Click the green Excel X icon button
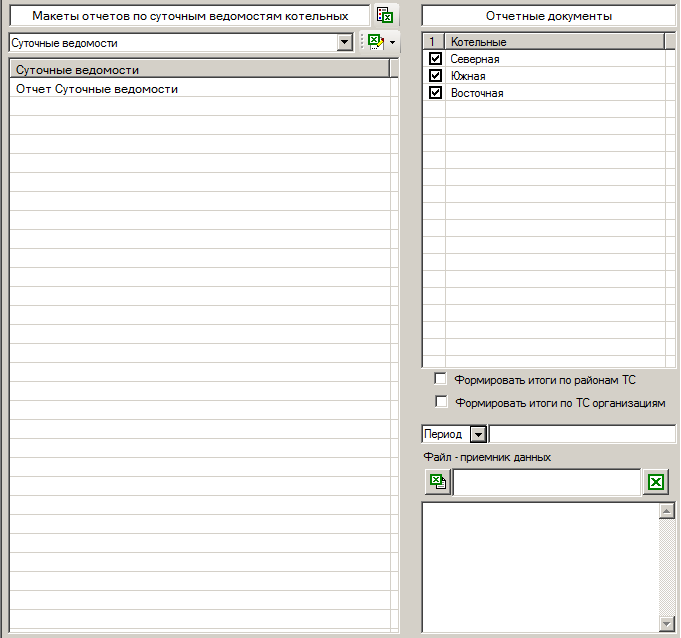681x638 pixels. 655,483
